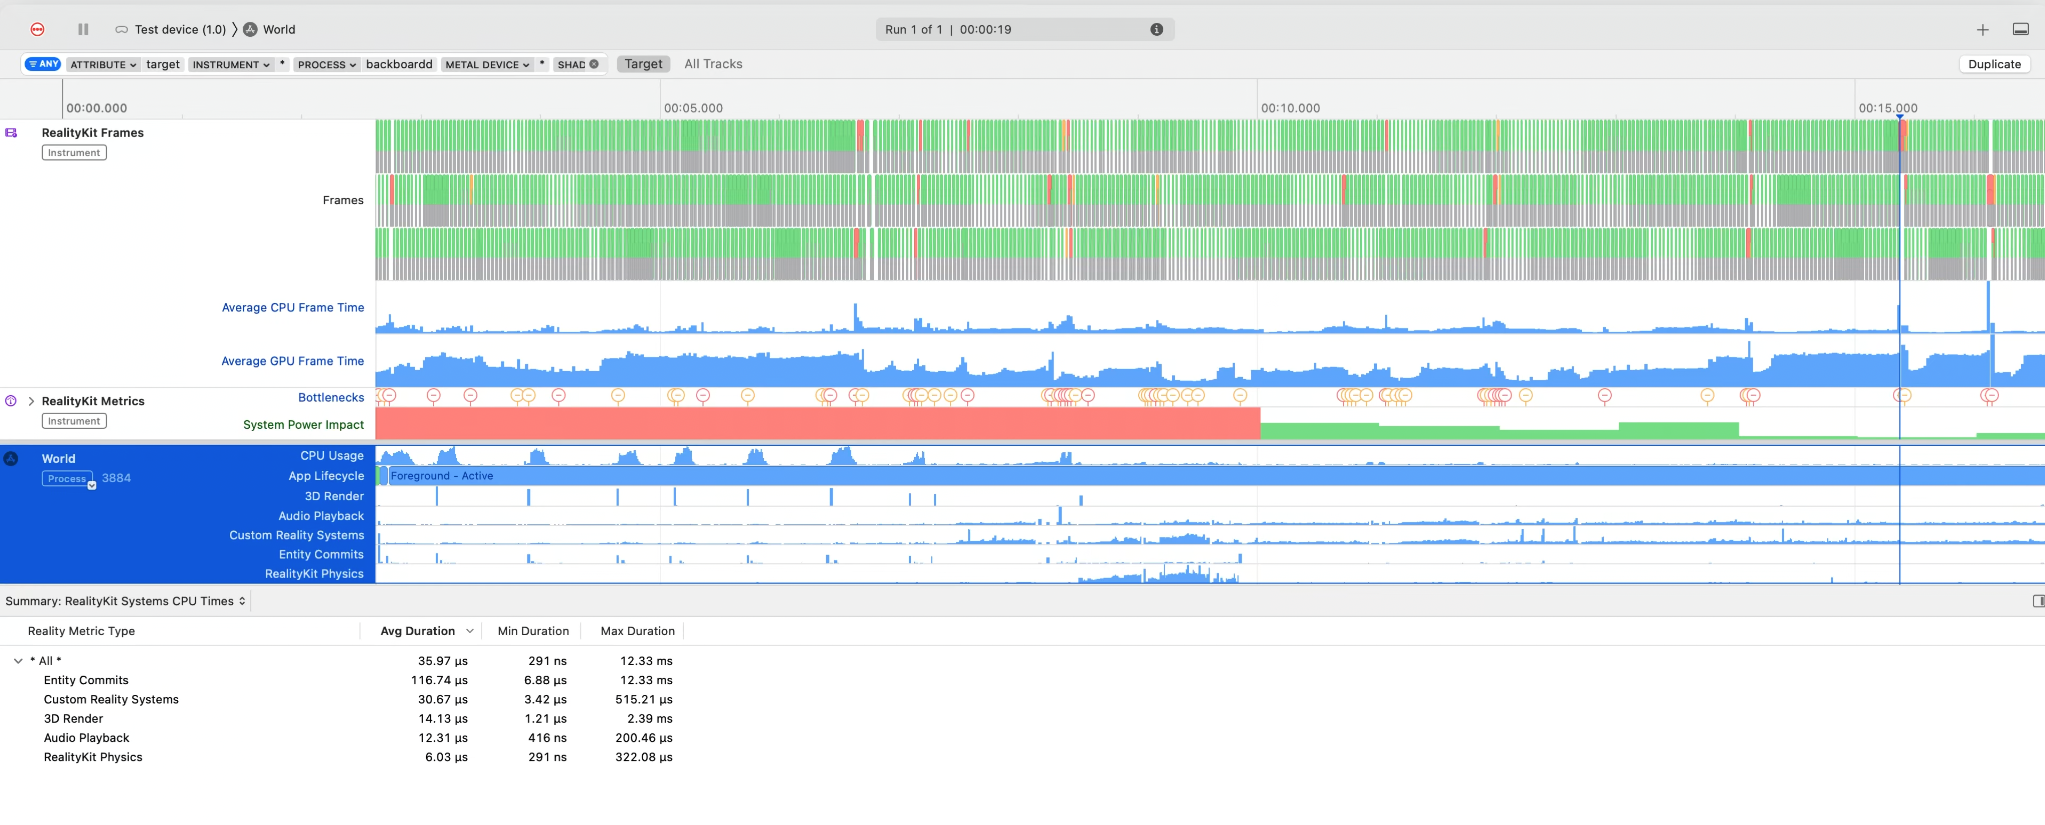The image size is (2045, 825).
Task: Select the RealityKit Frames track title
Action: tap(92, 133)
